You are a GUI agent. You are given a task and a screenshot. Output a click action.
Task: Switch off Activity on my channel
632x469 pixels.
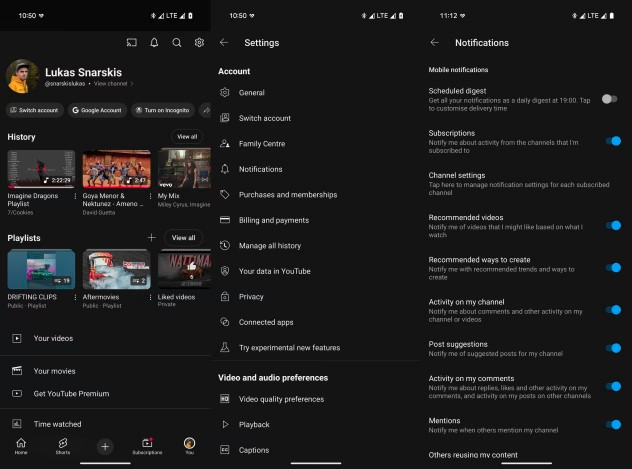pos(613,310)
